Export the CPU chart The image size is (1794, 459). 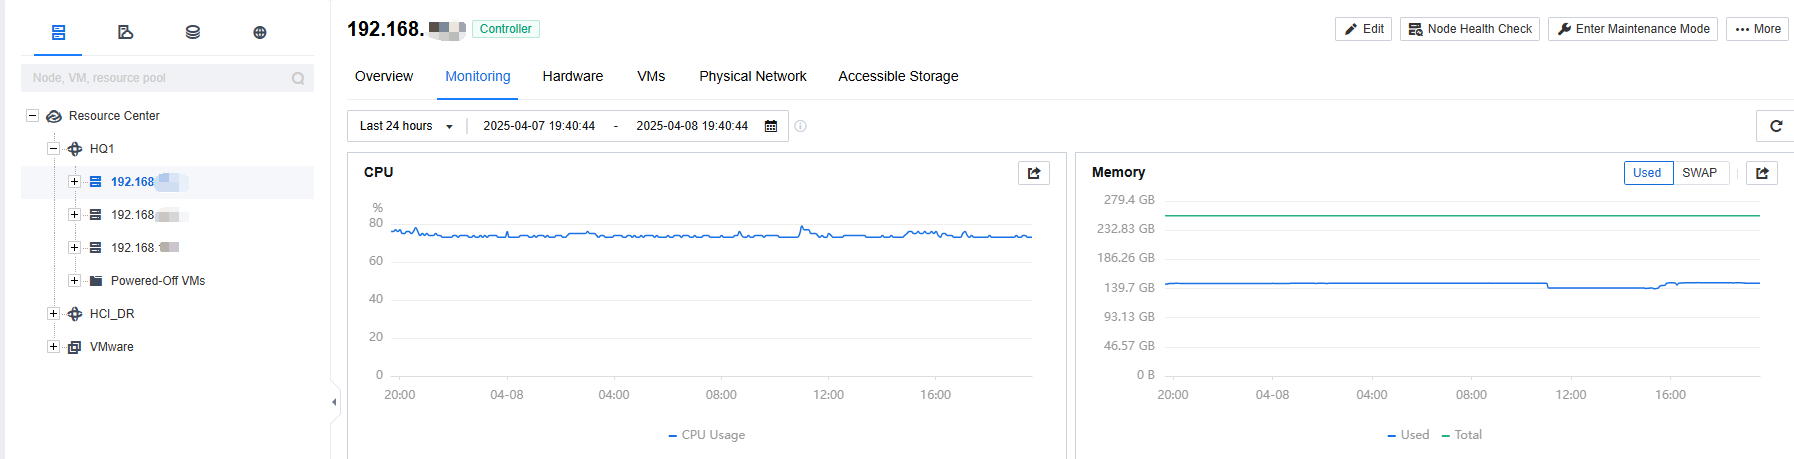click(x=1034, y=173)
